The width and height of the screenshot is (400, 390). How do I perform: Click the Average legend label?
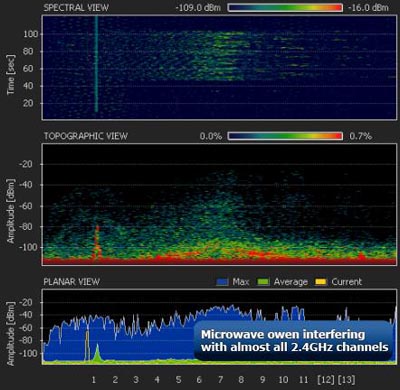[291, 282]
